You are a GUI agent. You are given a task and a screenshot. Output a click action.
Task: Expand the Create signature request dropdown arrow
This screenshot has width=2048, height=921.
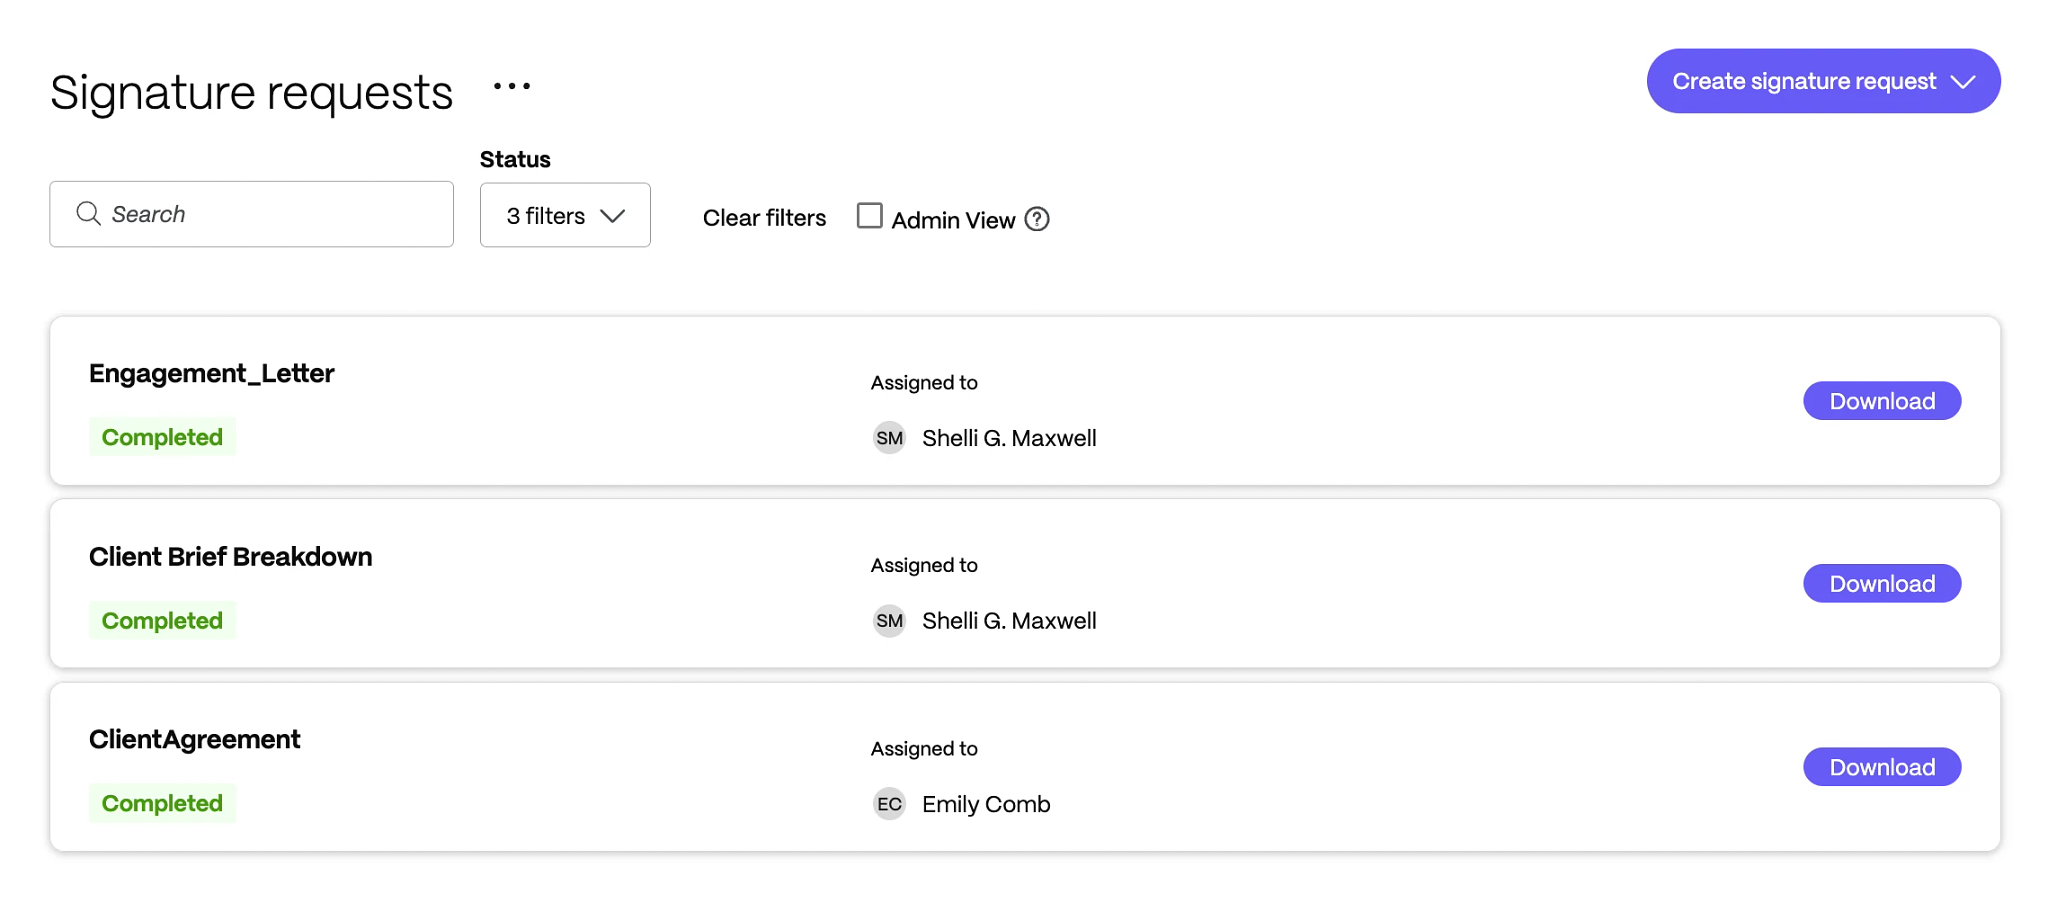coord(1964,81)
